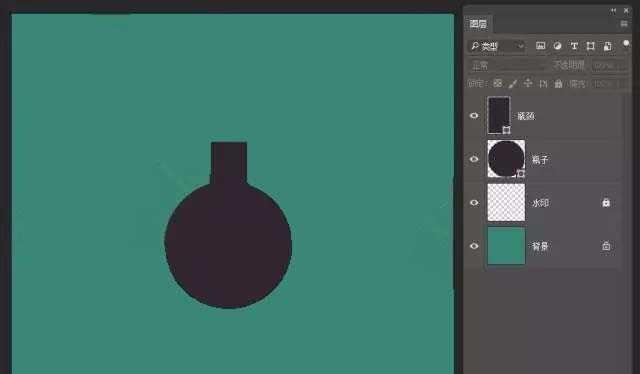Viewport: 640px width, 374px height.
Task: Open the 正常 blend mode dropdown
Action: 506,65
